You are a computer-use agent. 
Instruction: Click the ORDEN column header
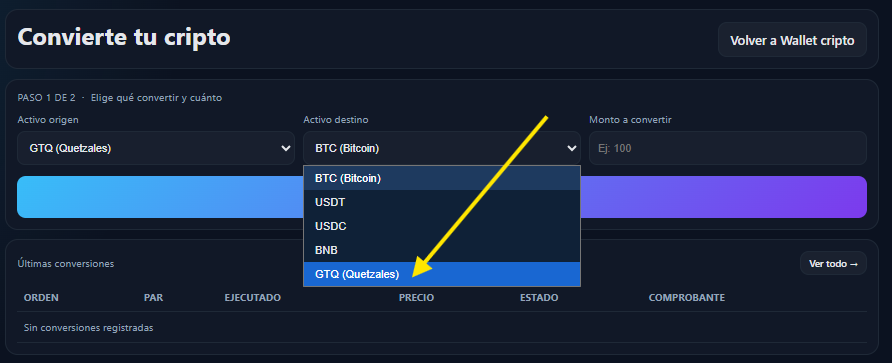click(41, 298)
